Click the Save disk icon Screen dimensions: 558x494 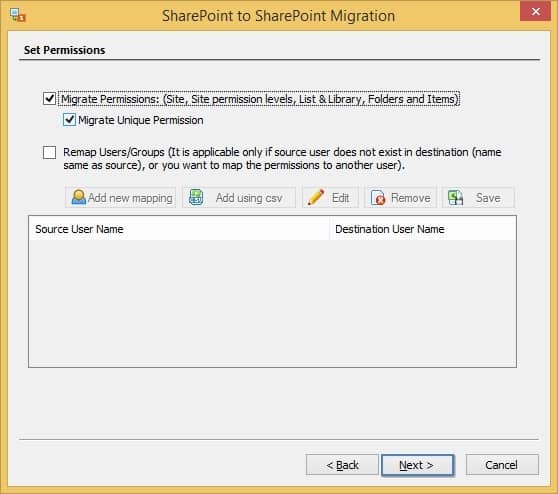pyautogui.click(x=456, y=198)
